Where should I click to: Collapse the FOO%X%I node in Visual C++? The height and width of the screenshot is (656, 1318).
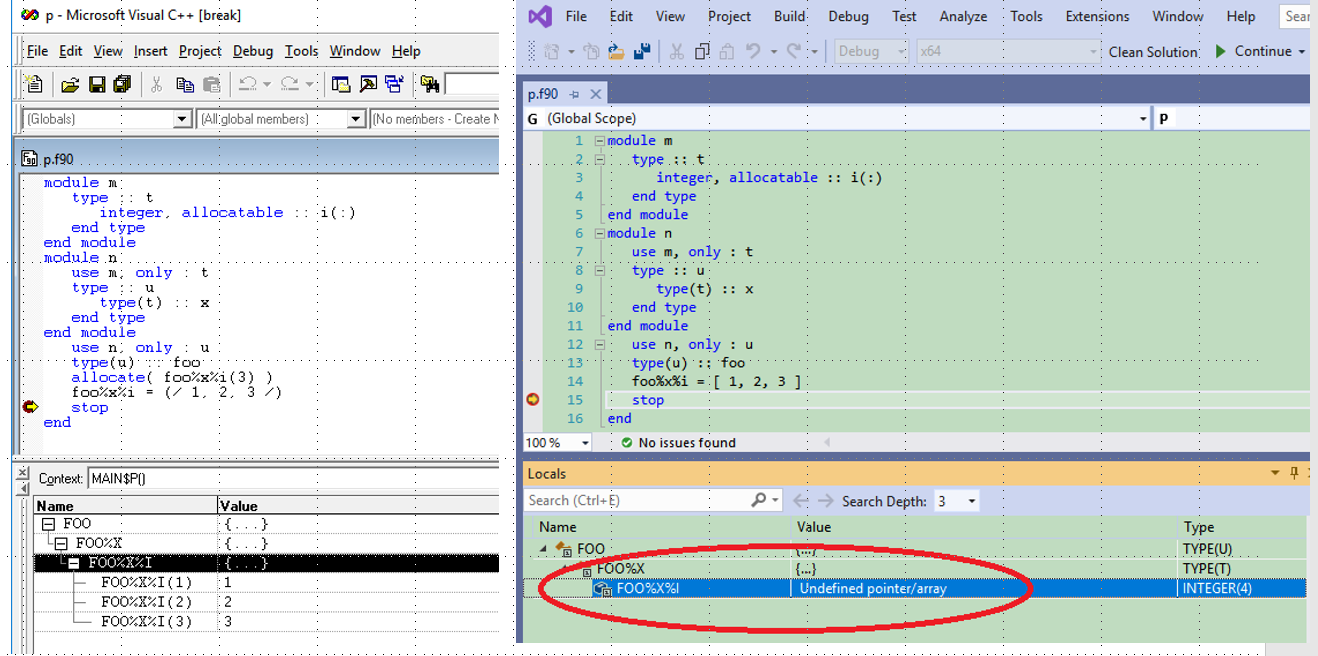click(74, 563)
